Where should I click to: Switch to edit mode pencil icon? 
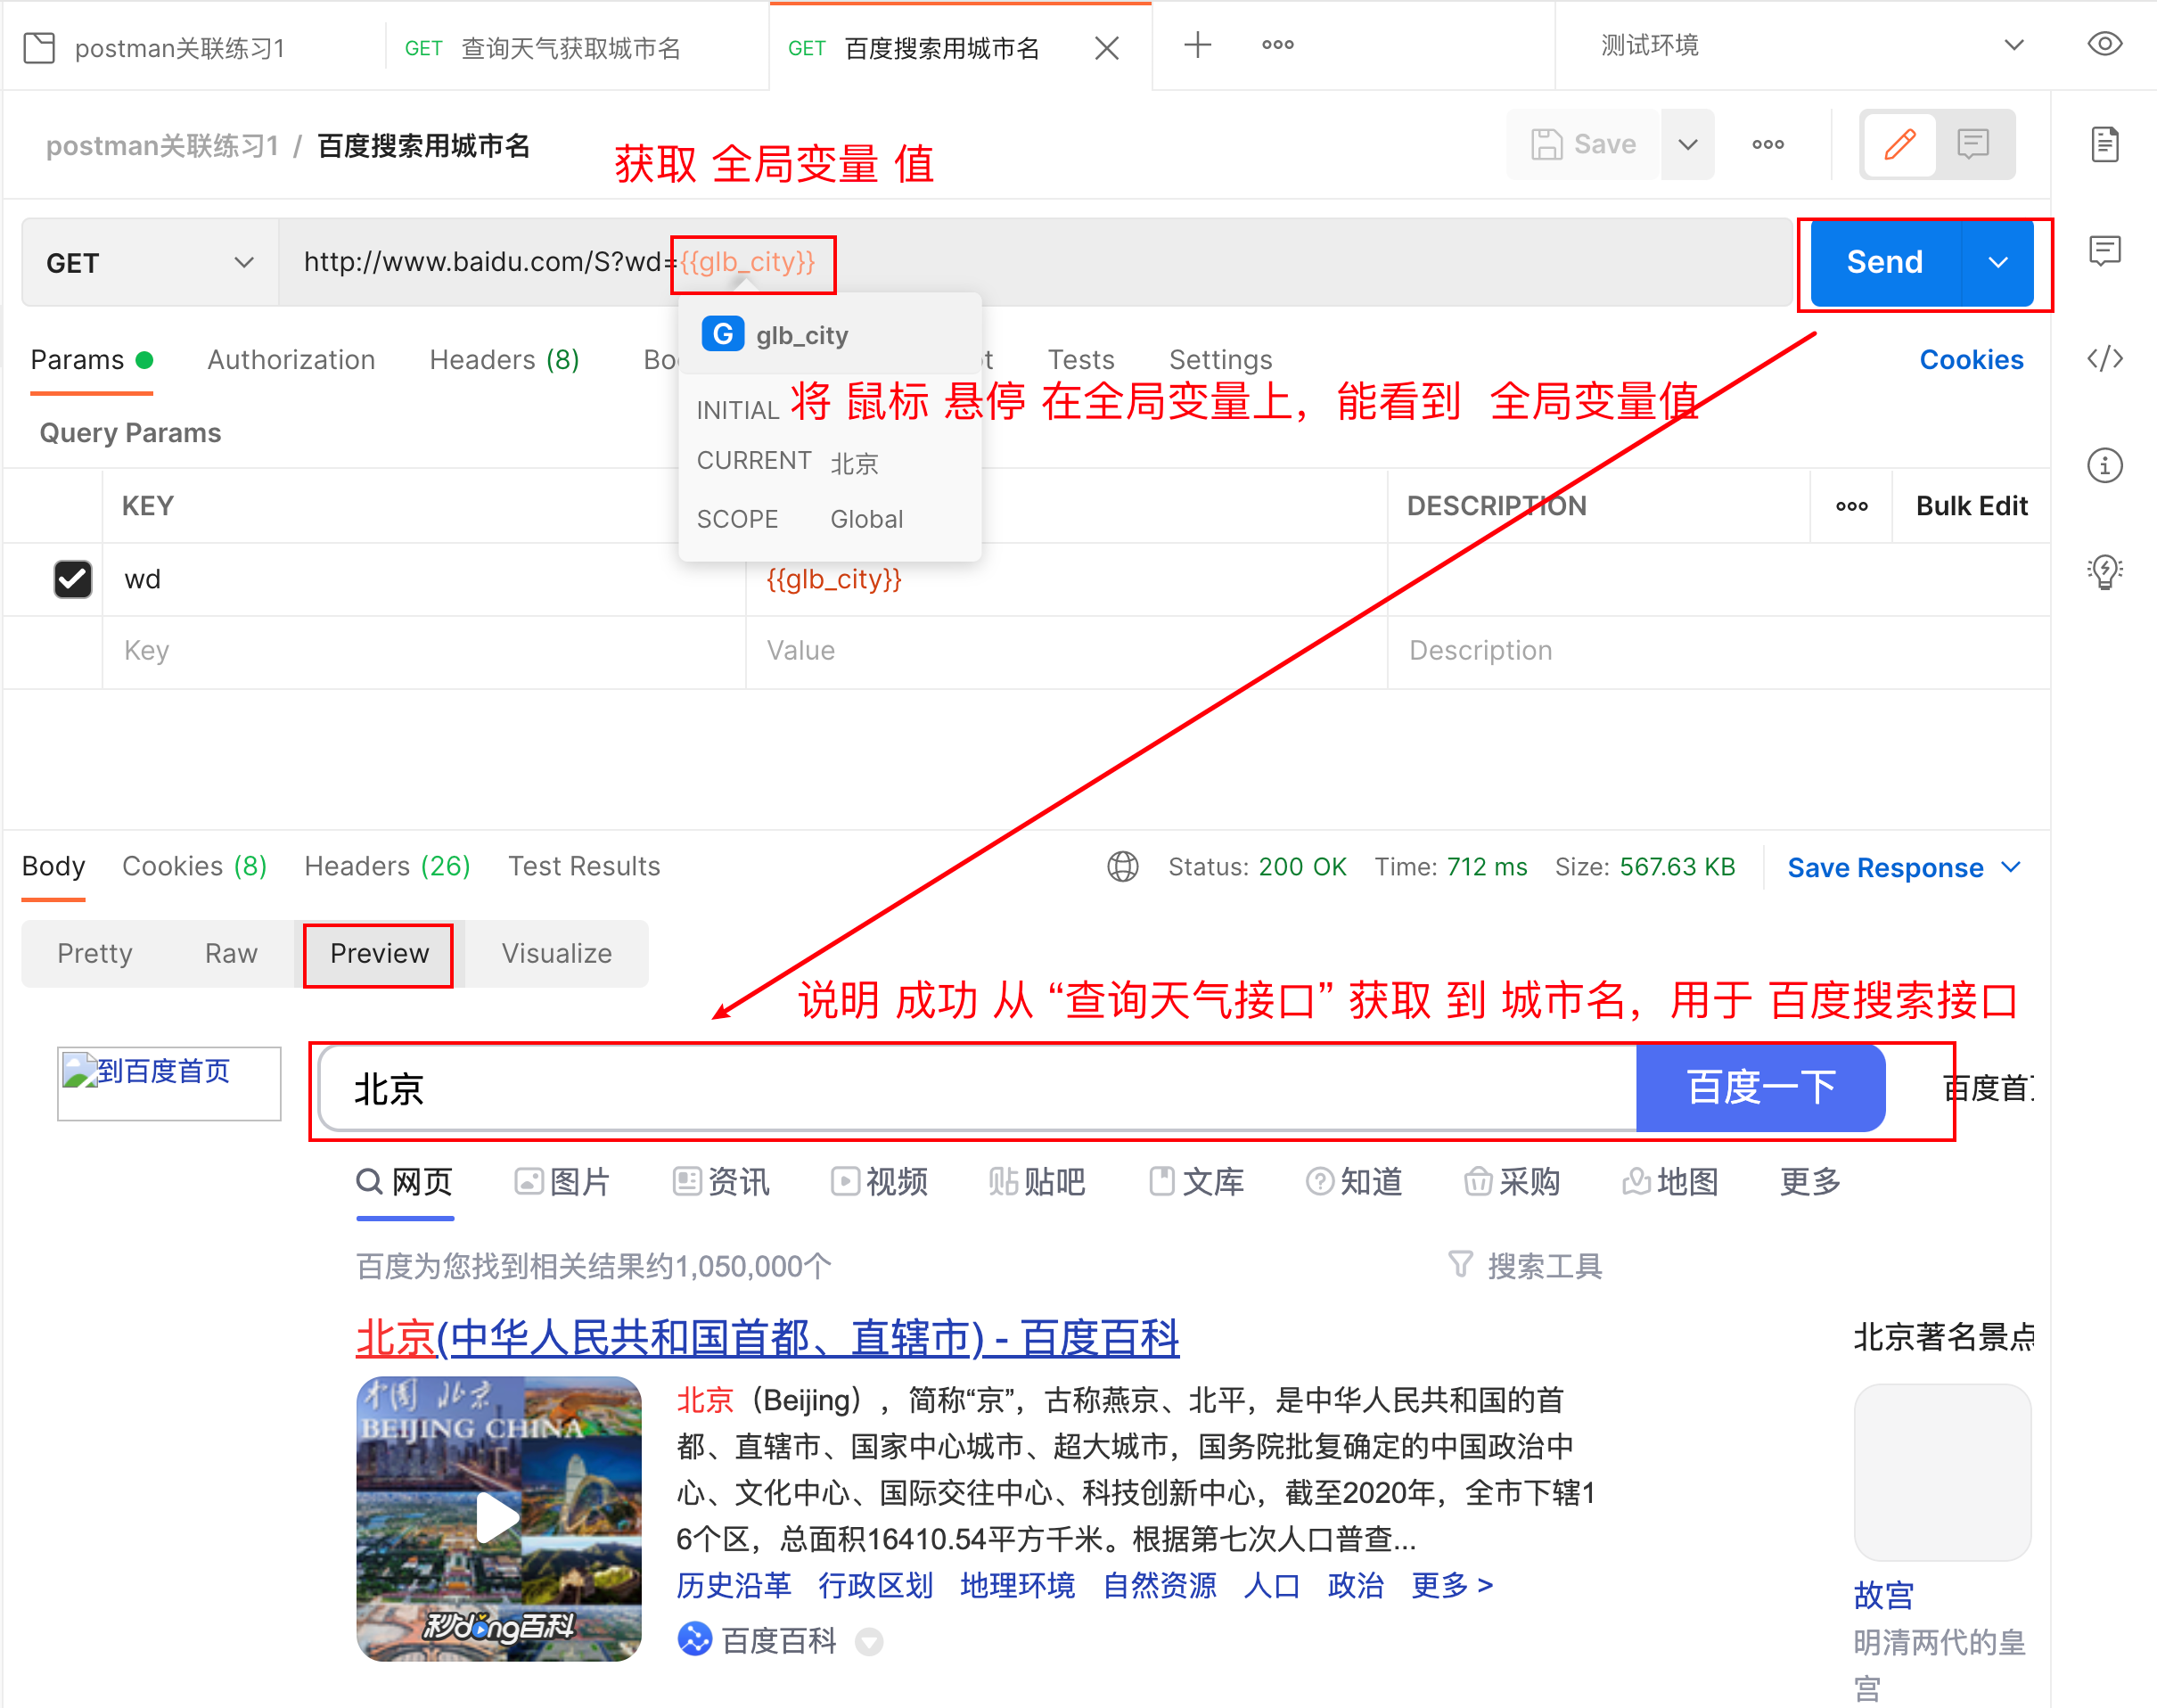point(1899,145)
